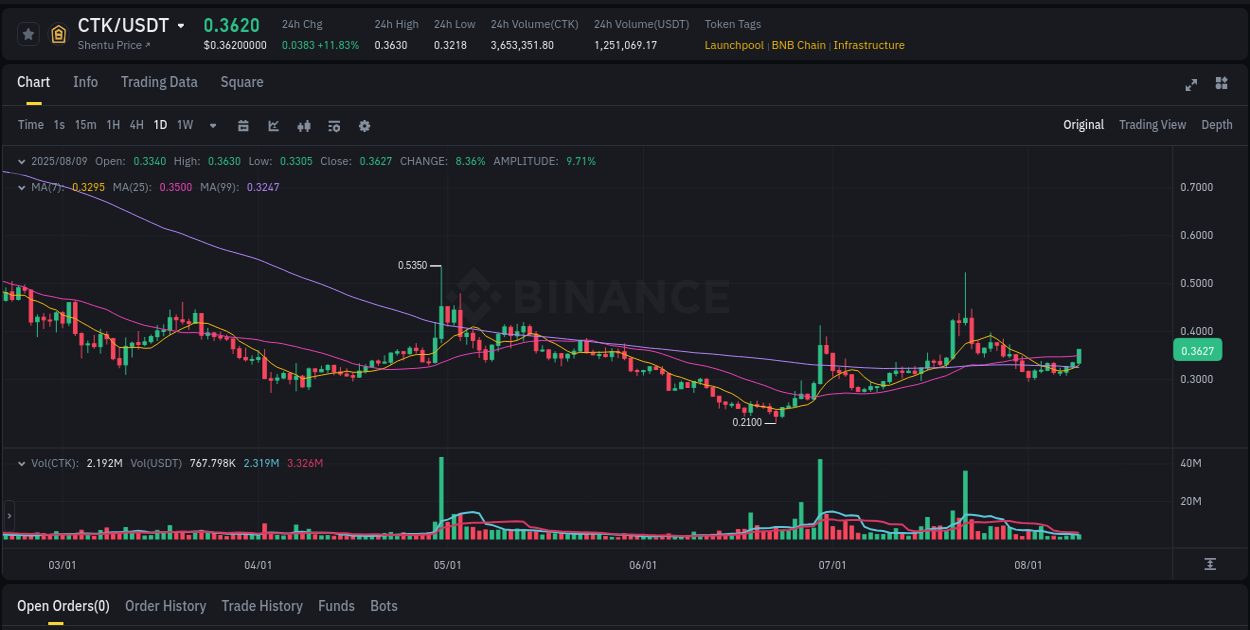Click the Launchpool token tag

[x=734, y=45]
